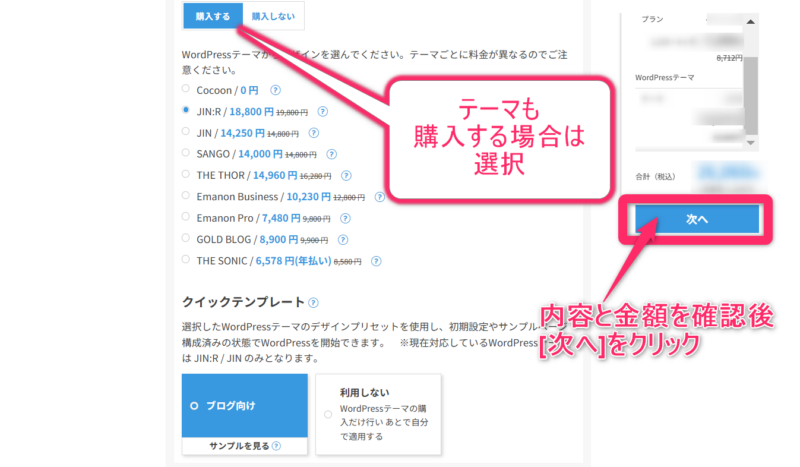
Task: Open help icon for Emanon Business
Action: pos(380,197)
